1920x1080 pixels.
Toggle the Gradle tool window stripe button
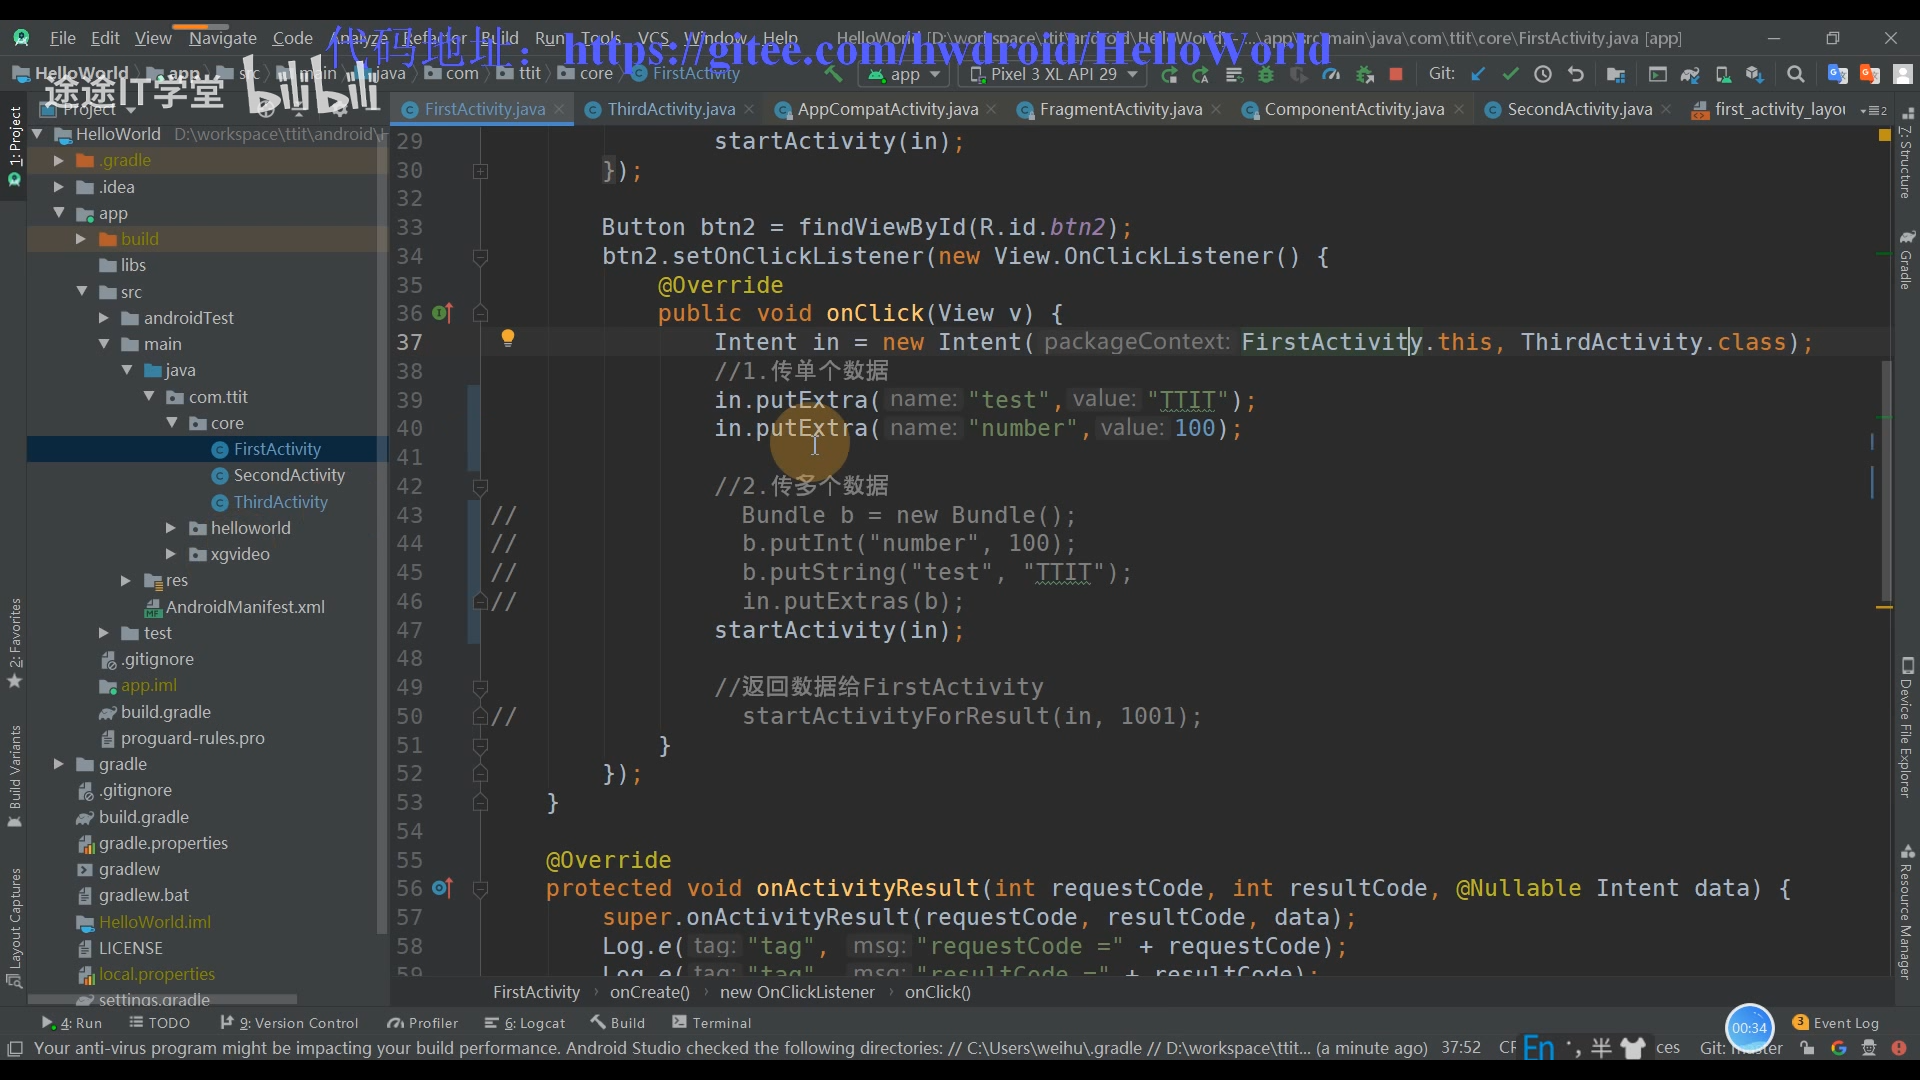[x=1906, y=260]
